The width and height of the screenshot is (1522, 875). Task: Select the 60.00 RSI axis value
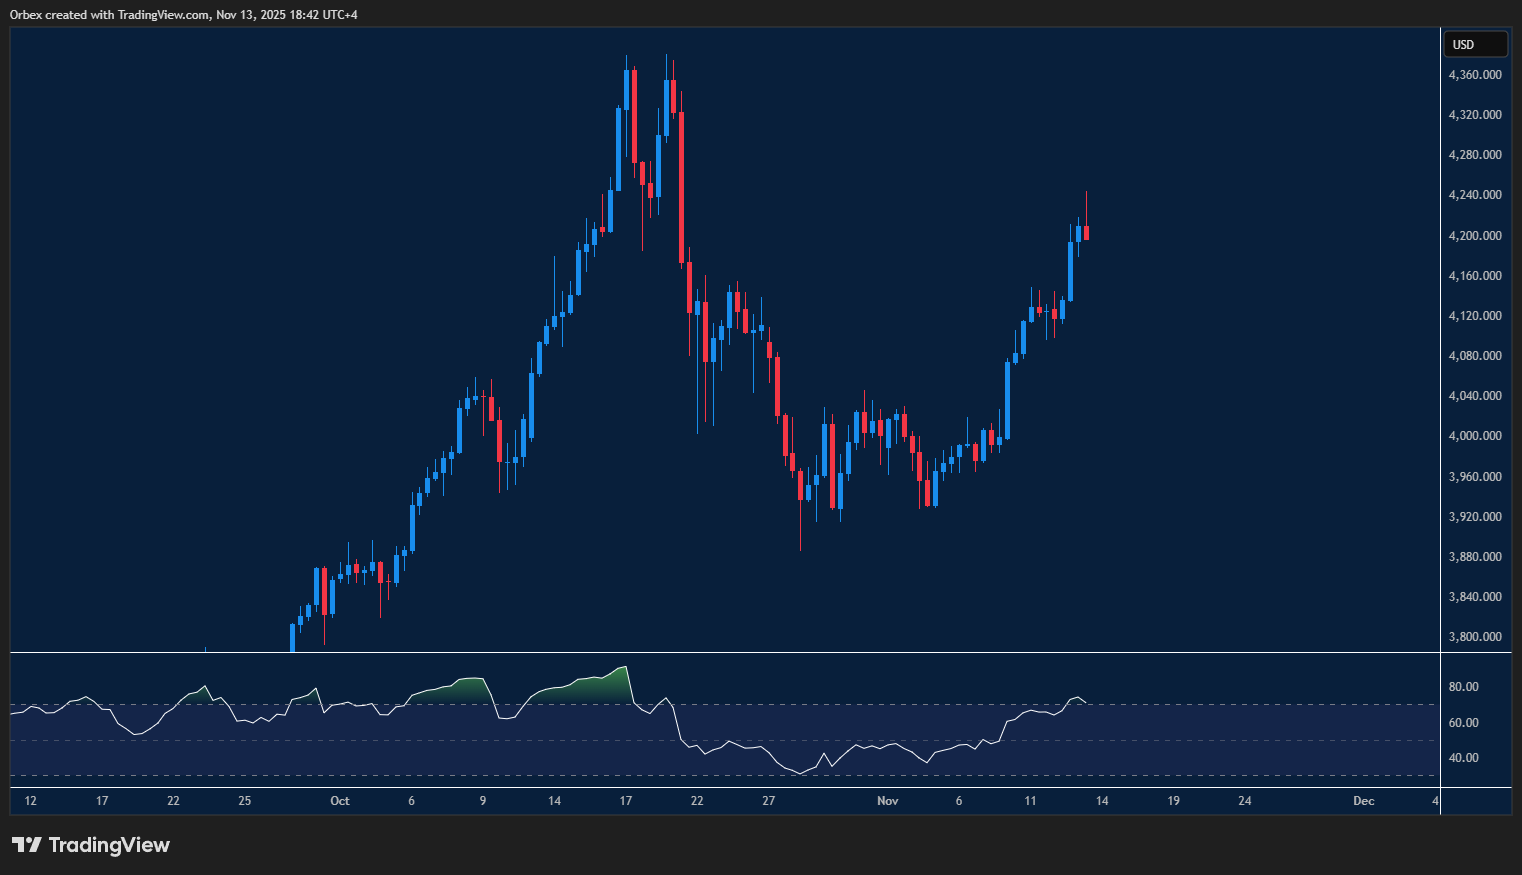coord(1464,723)
